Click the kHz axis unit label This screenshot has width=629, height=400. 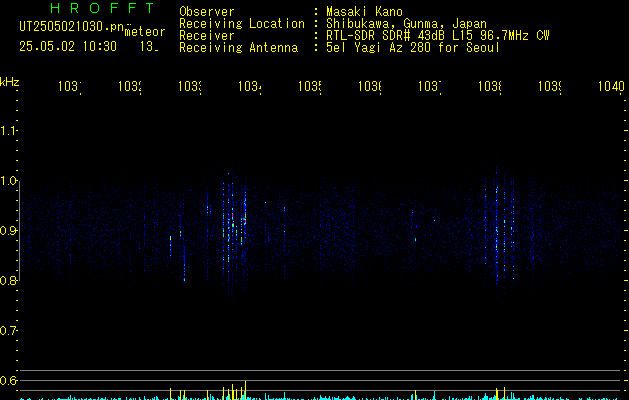click(x=10, y=82)
